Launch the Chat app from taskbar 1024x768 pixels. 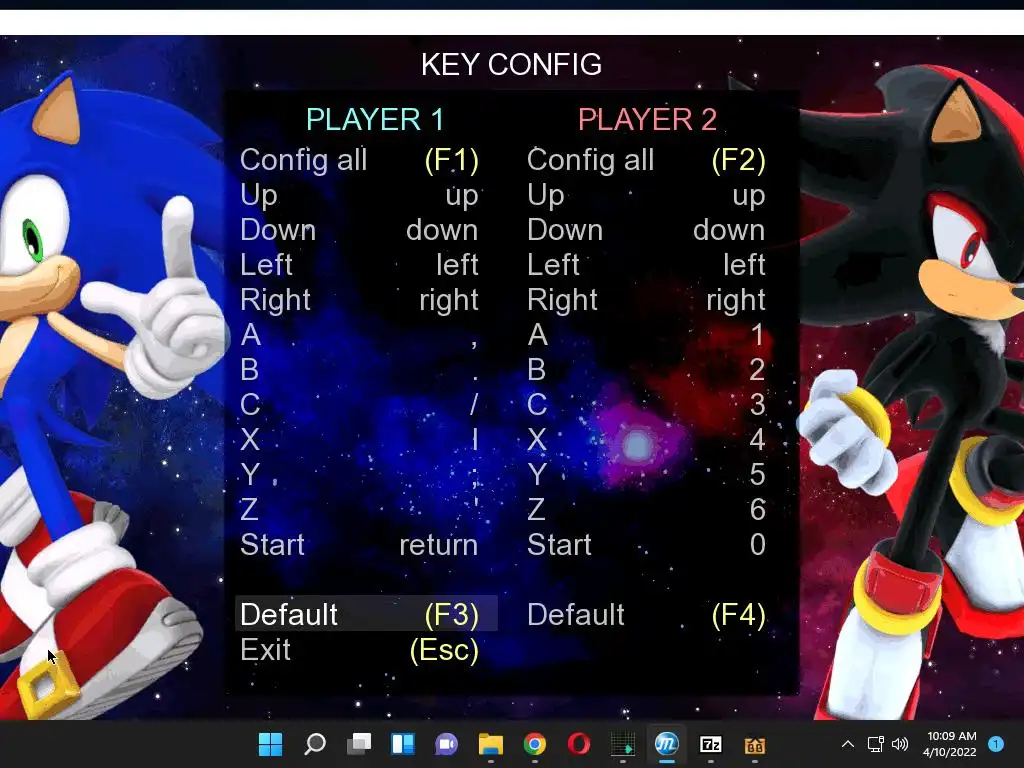pyautogui.click(x=446, y=744)
